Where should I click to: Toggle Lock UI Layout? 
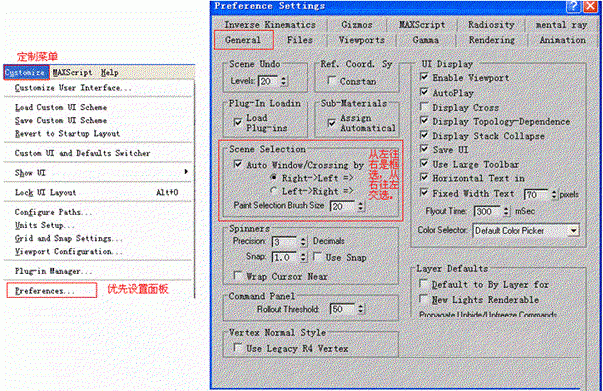tap(96, 192)
